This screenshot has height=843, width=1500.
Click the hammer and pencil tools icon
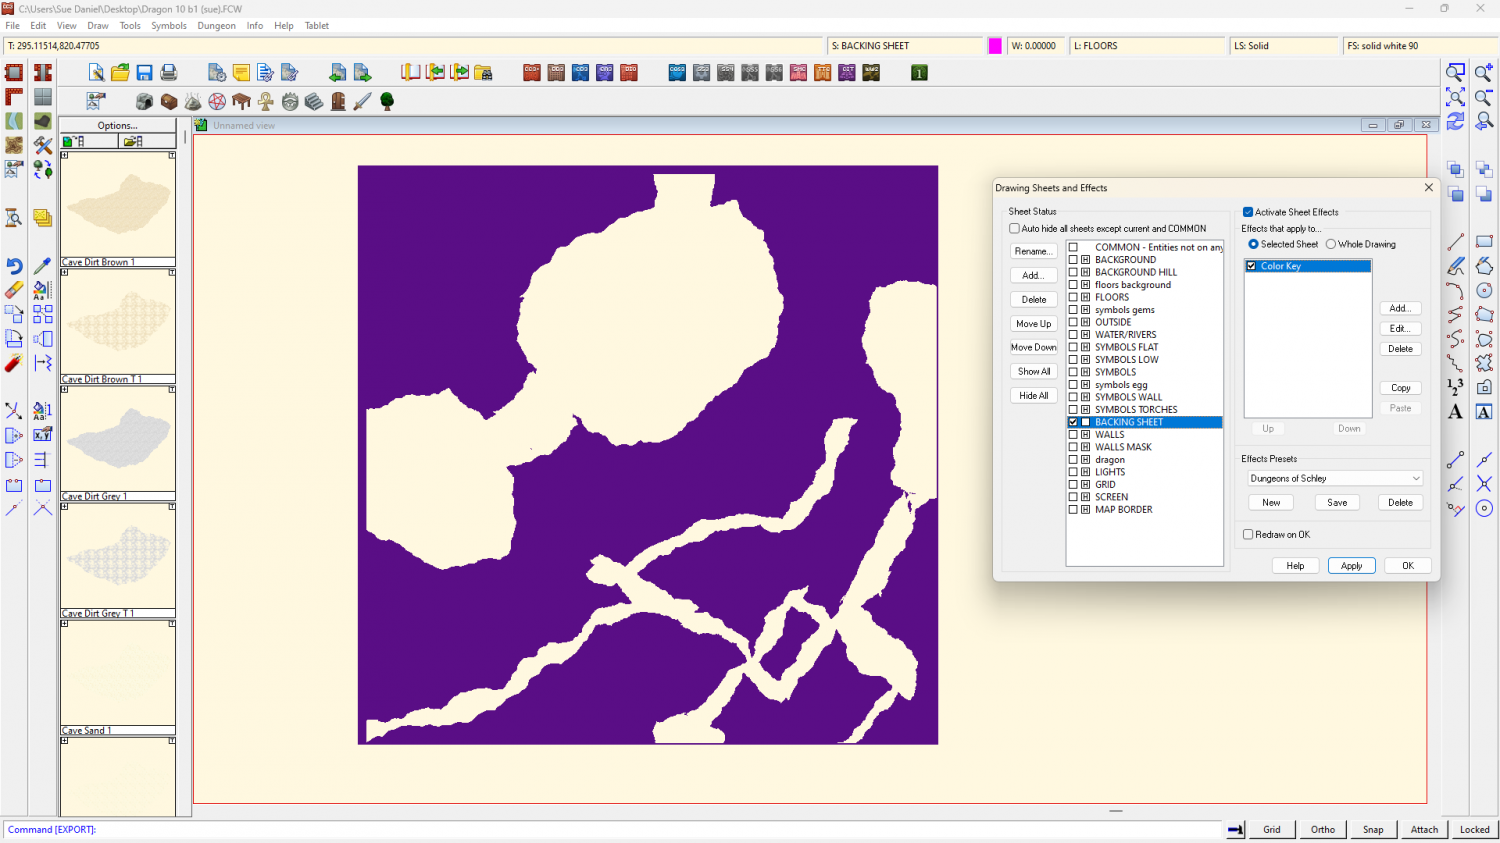42,145
